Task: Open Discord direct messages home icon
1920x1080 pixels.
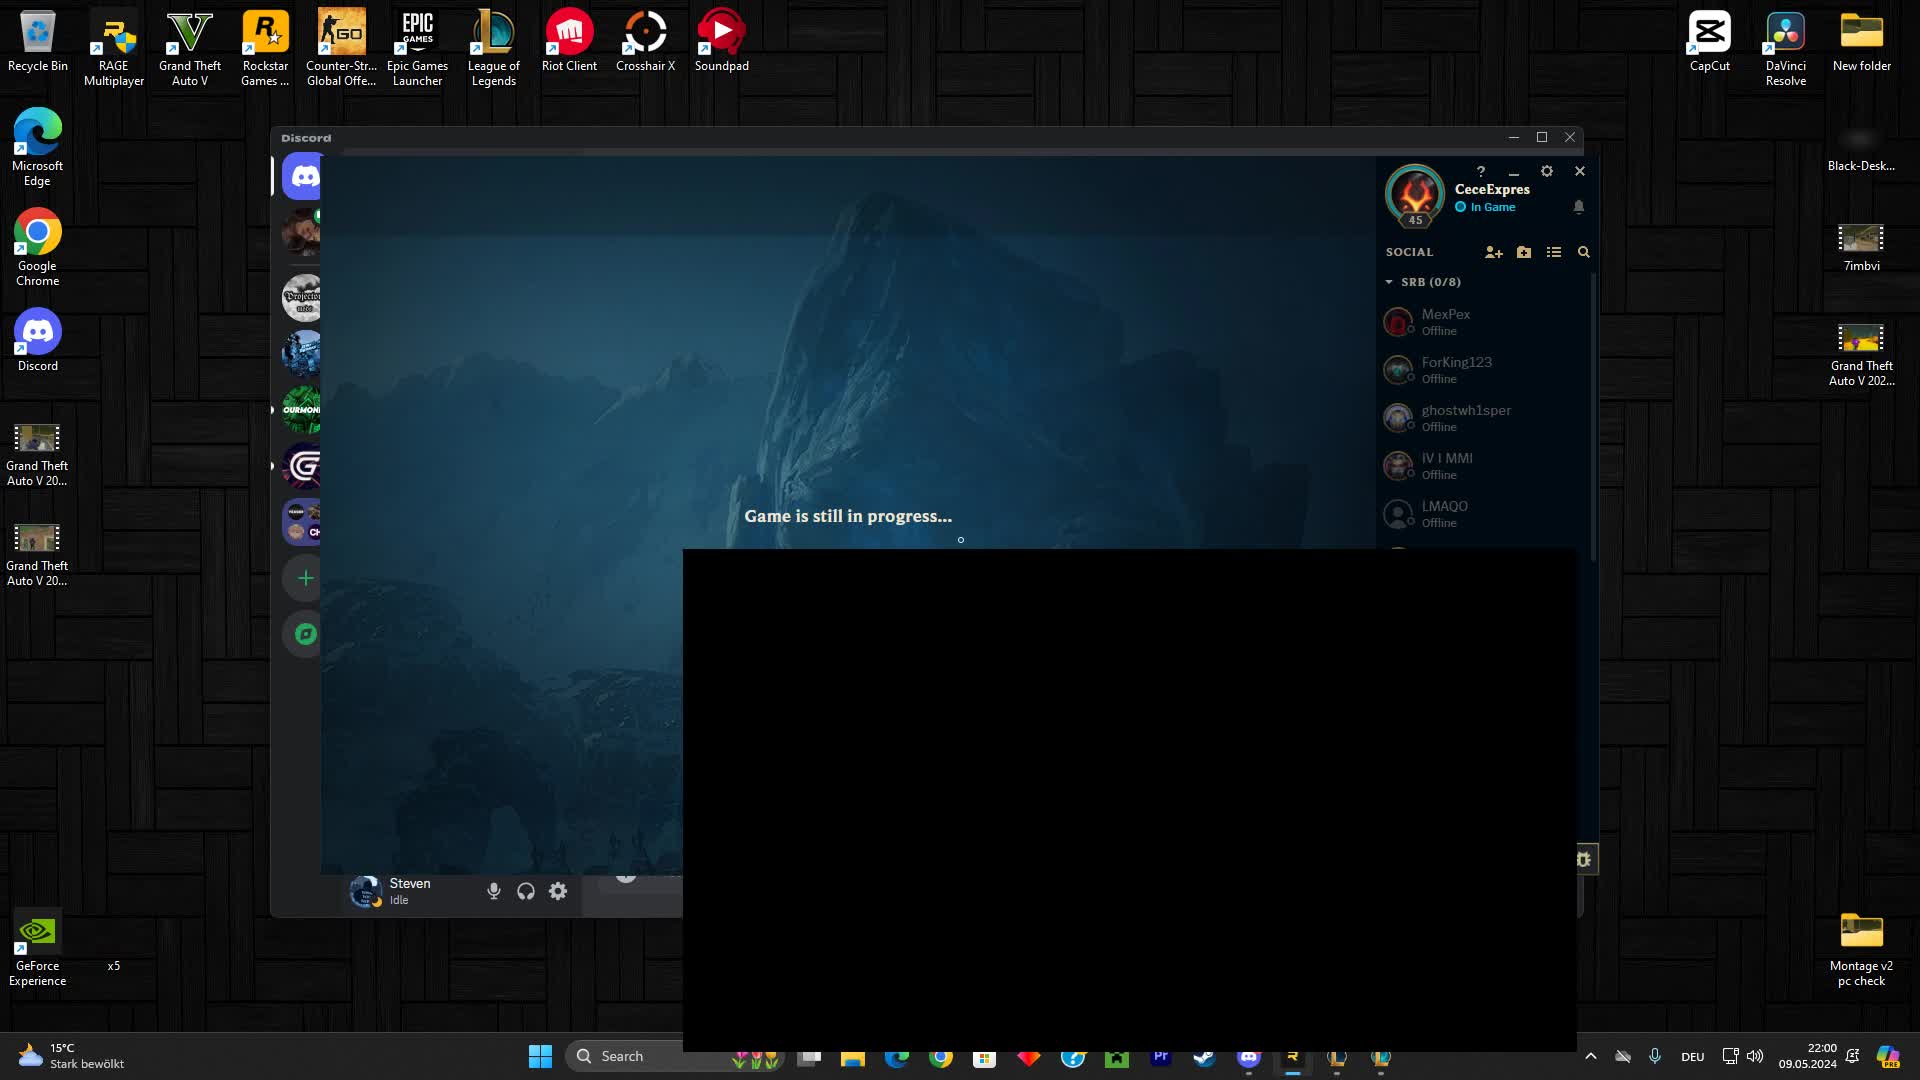Action: (x=304, y=178)
